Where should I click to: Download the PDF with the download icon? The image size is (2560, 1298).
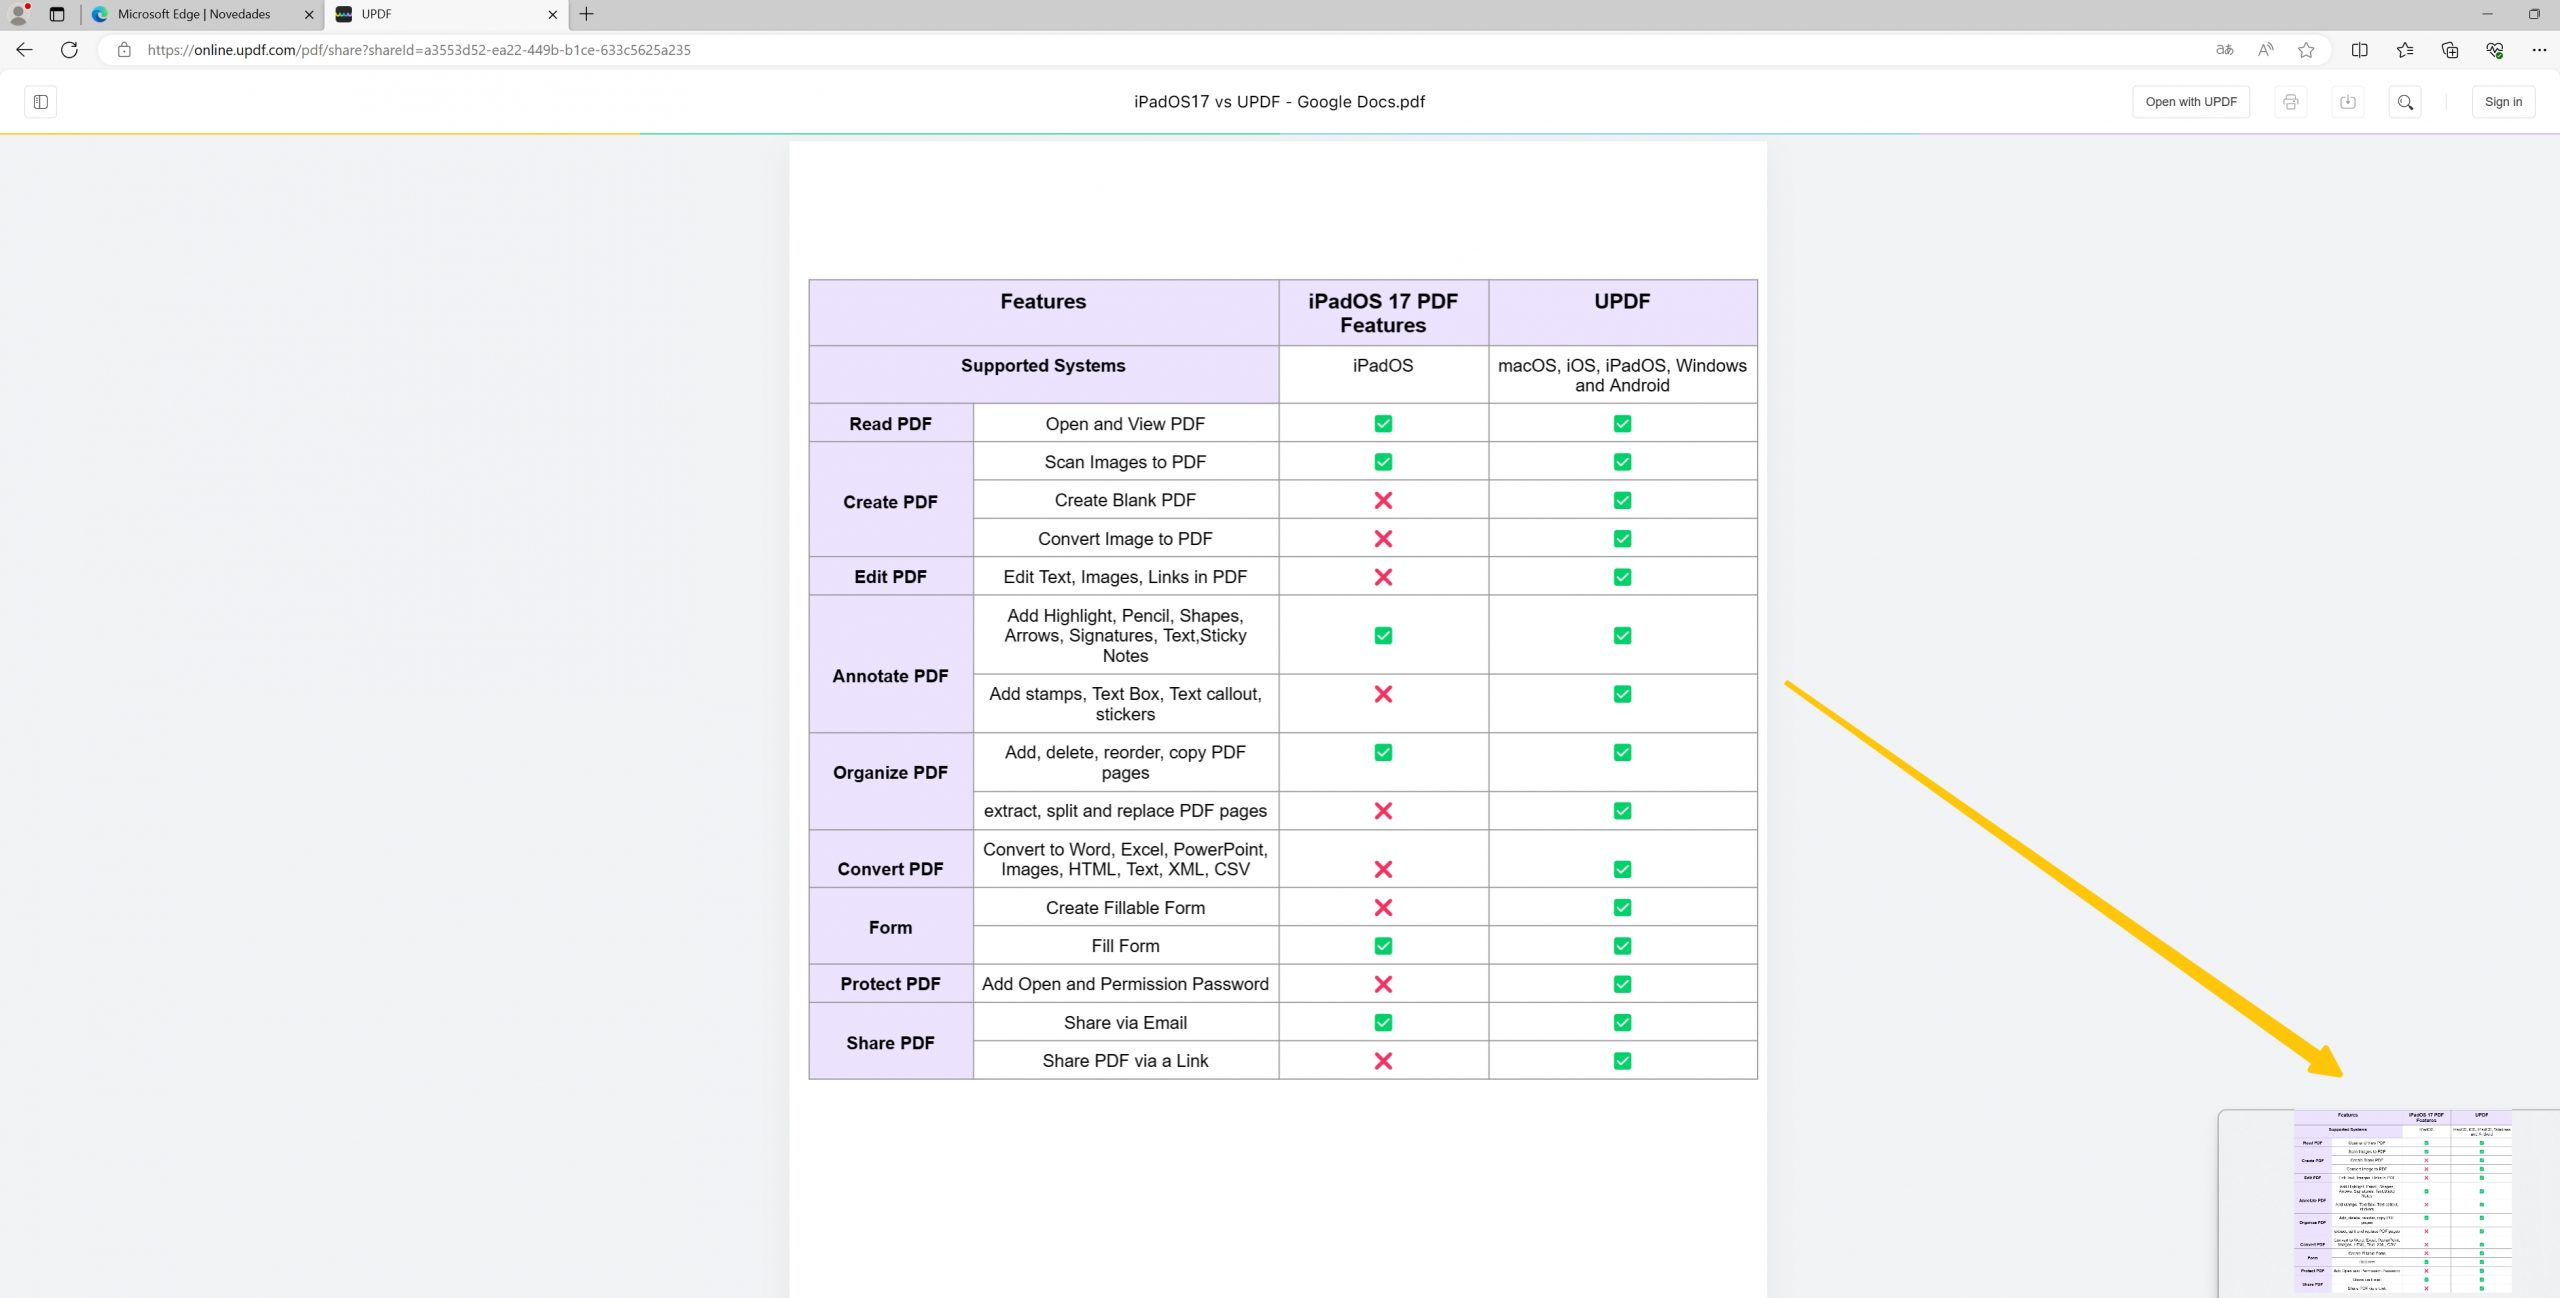point(2348,102)
